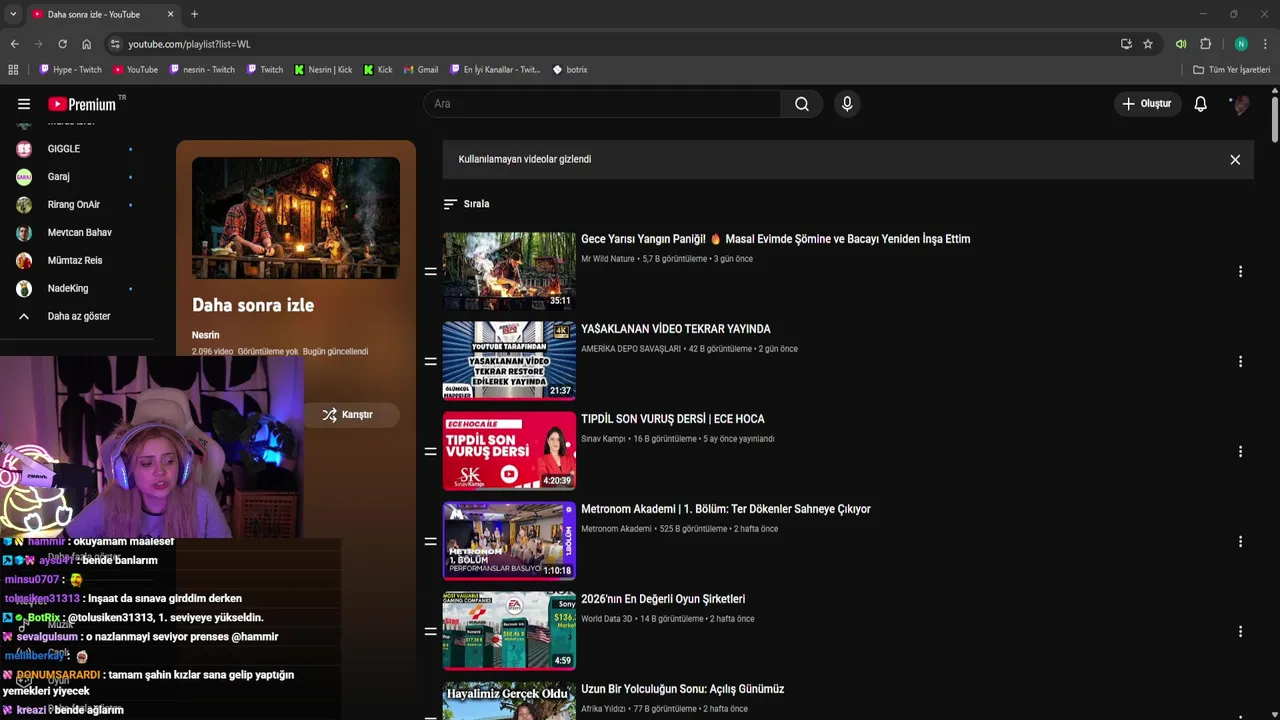Image resolution: width=1280 pixels, height=720 pixels.
Task: Open the bookmarks apps grid icon
Action: pos(13,70)
